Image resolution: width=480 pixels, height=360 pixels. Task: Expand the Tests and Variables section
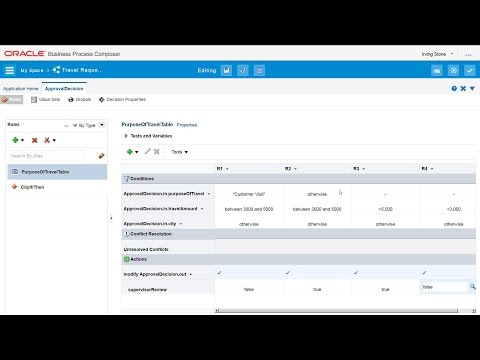pyautogui.click(x=126, y=136)
